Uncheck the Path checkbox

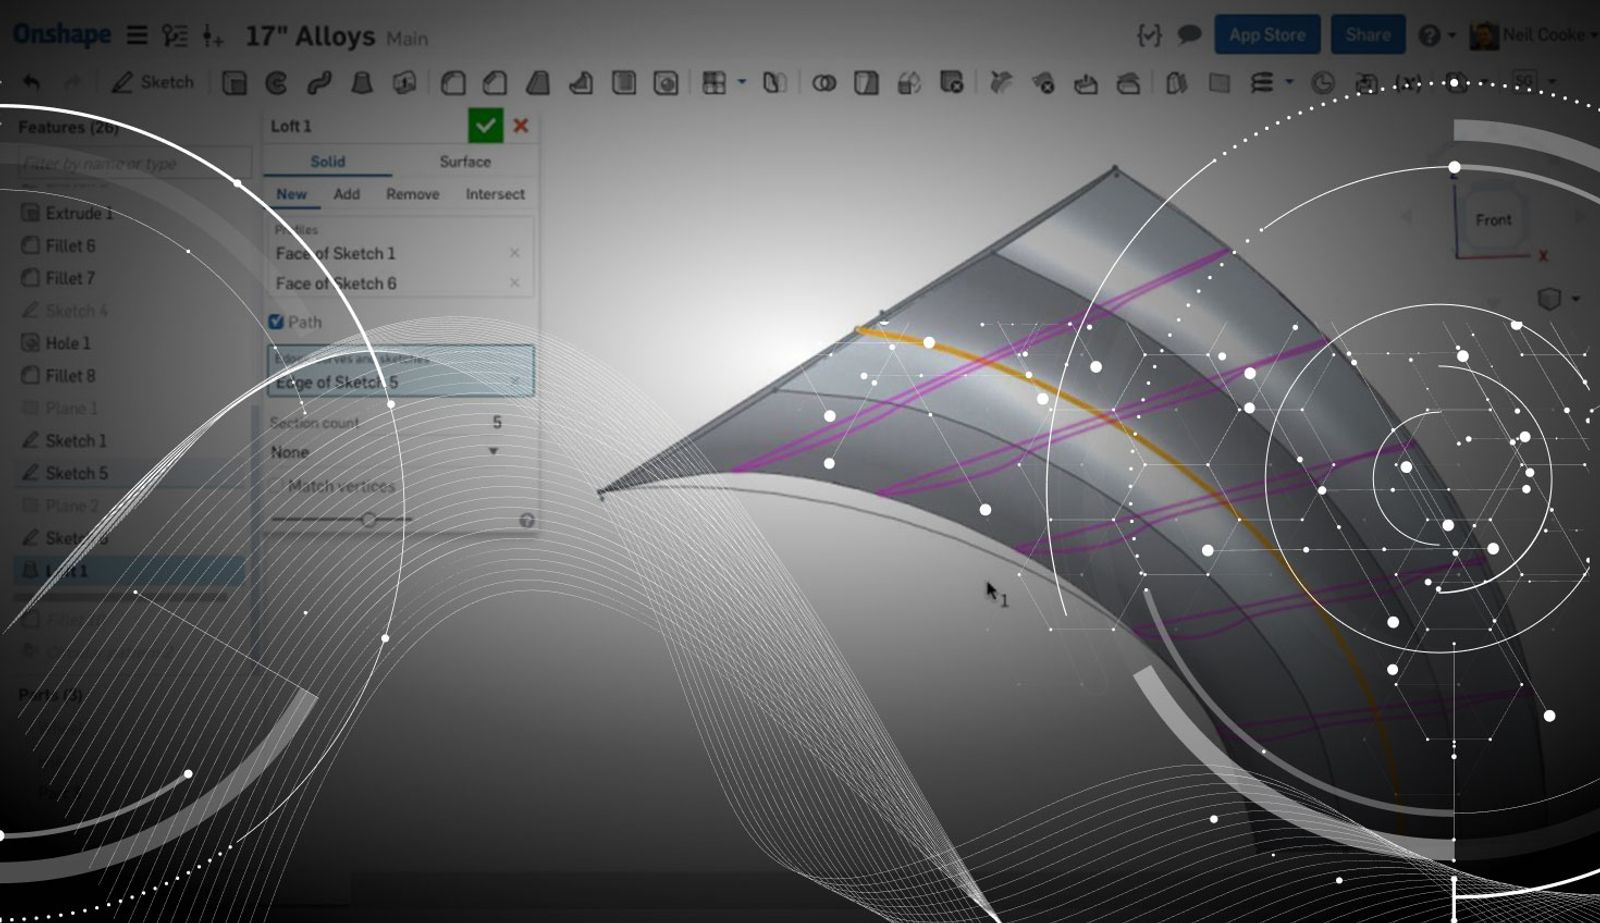tap(277, 322)
